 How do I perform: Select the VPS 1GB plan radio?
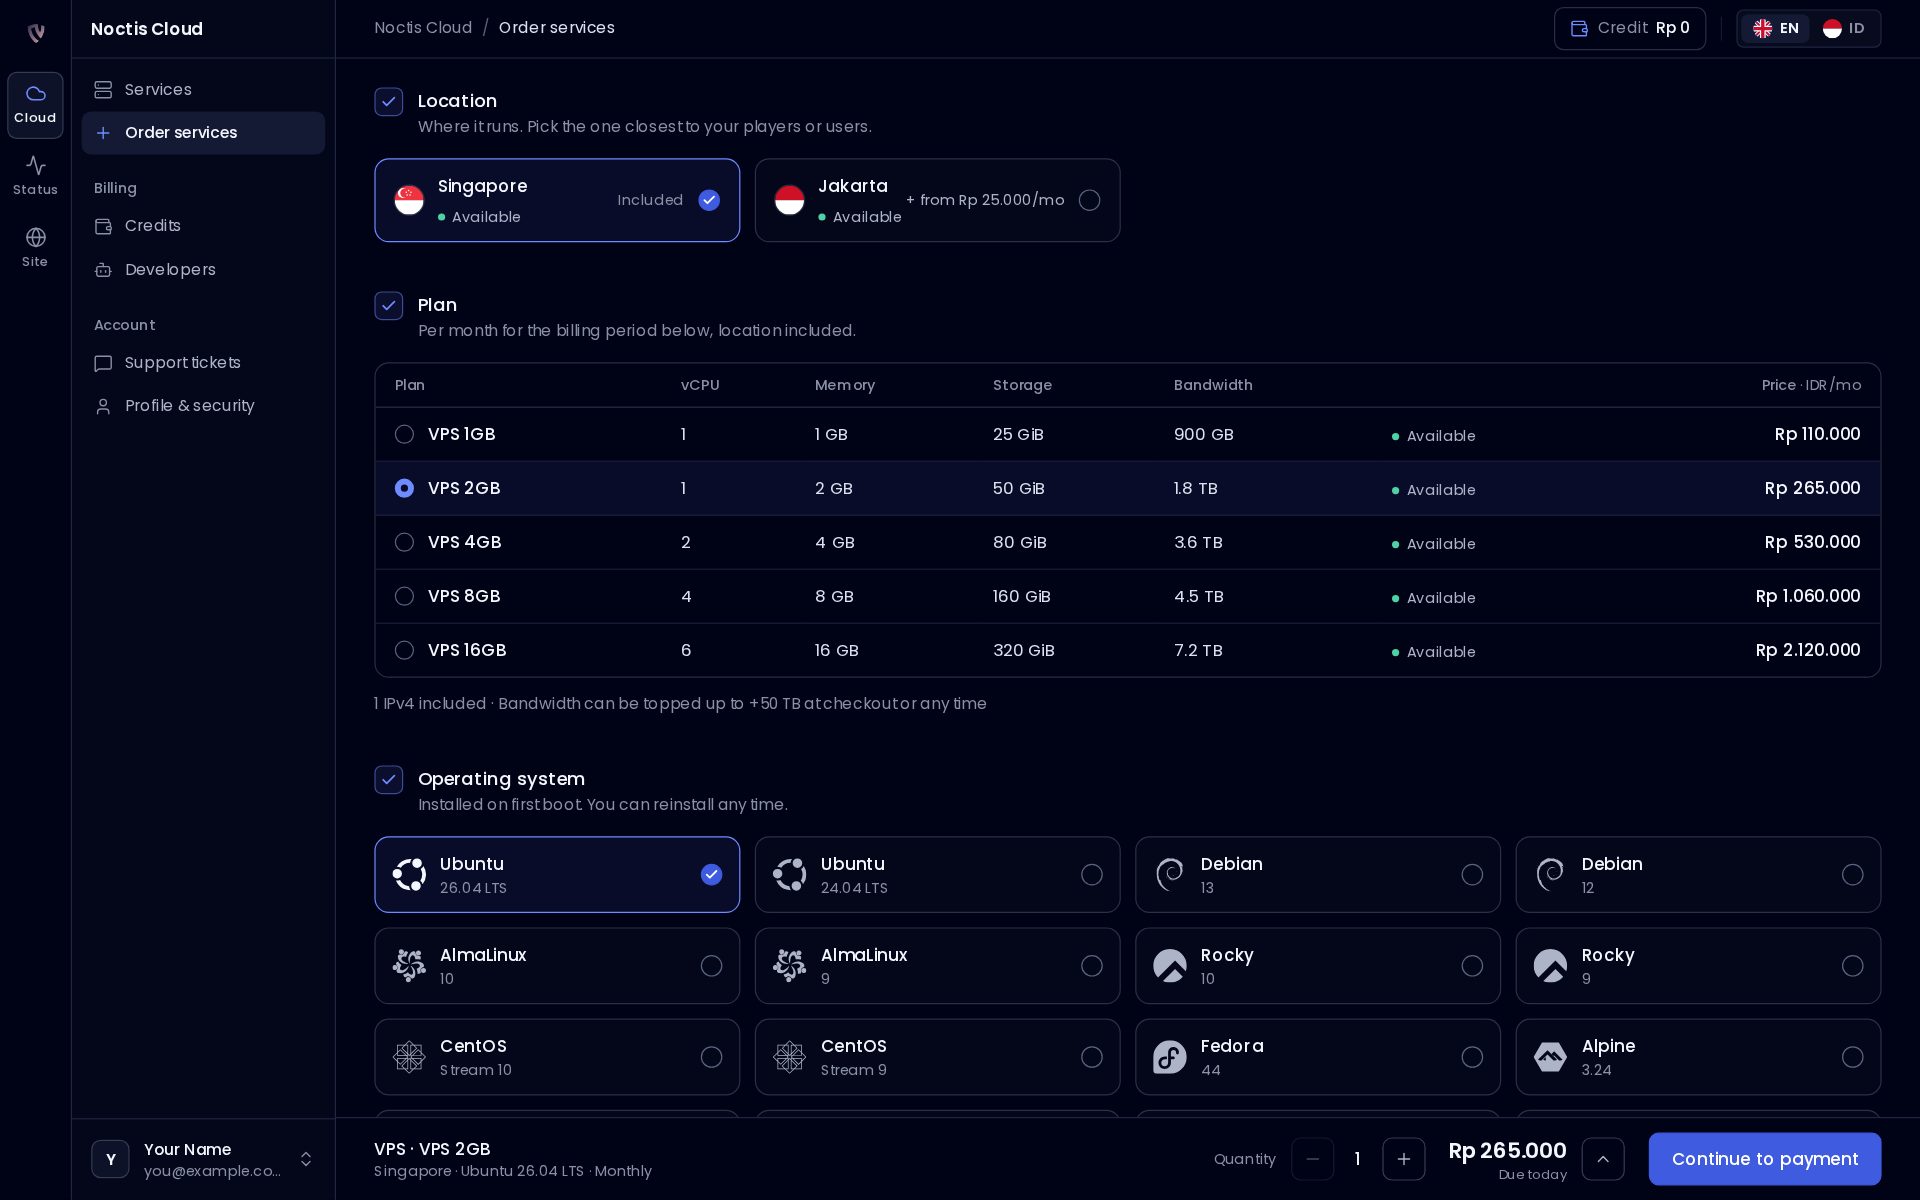point(404,434)
